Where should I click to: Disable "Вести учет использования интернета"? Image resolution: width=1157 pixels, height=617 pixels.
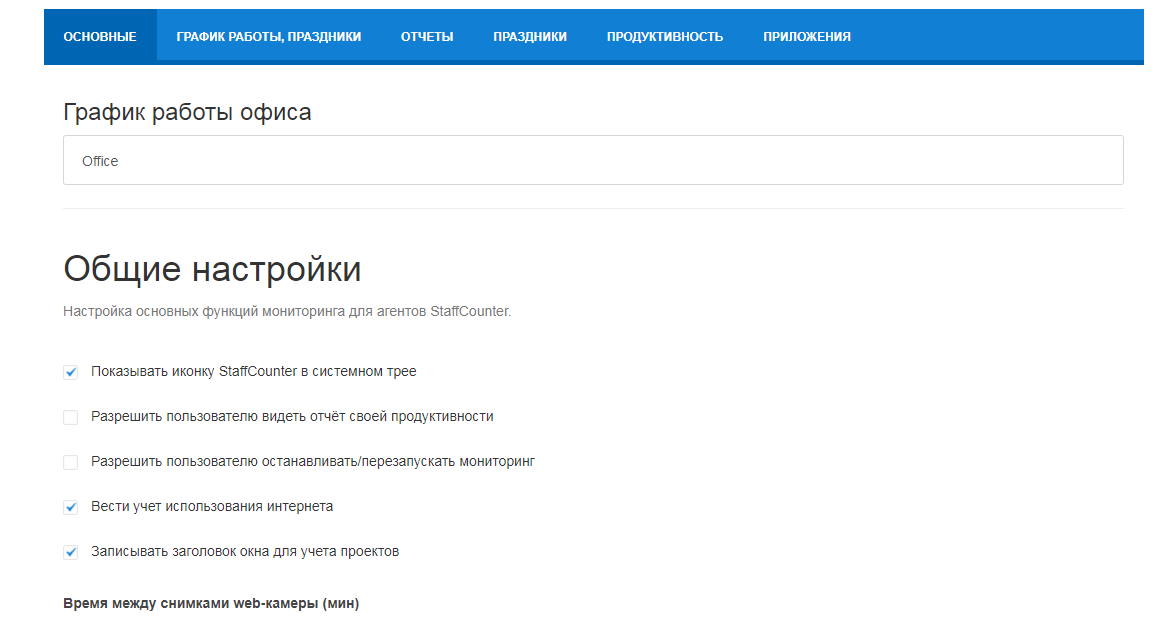[x=70, y=506]
